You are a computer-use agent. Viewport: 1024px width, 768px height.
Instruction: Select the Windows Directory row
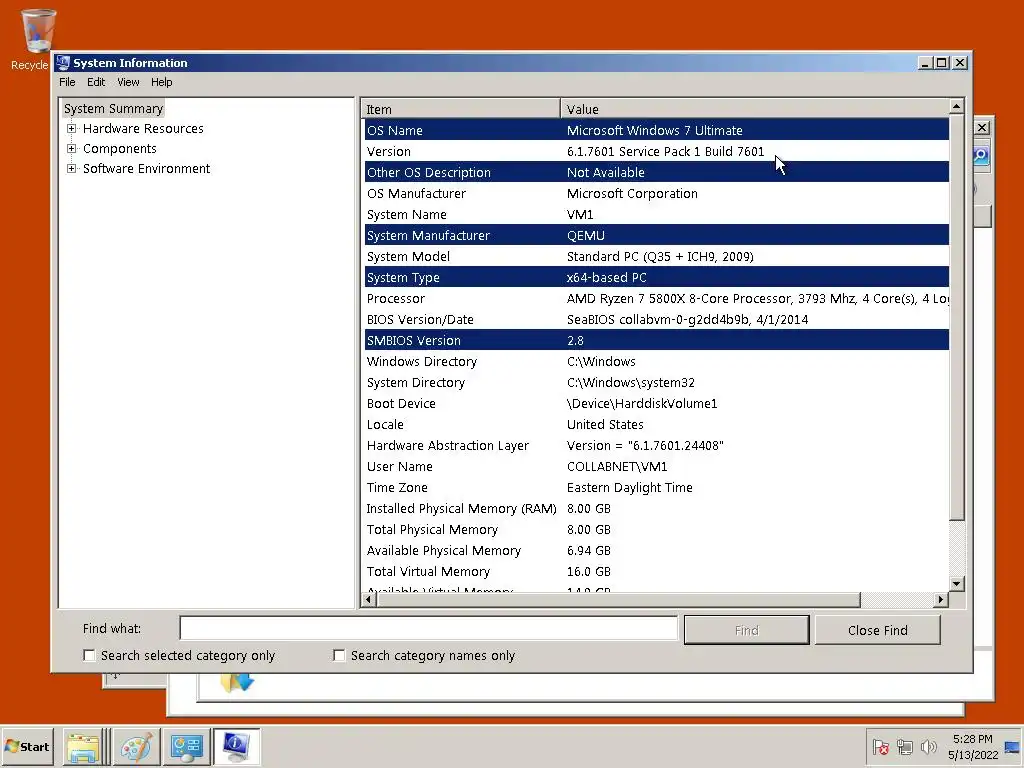pyautogui.click(x=656, y=361)
